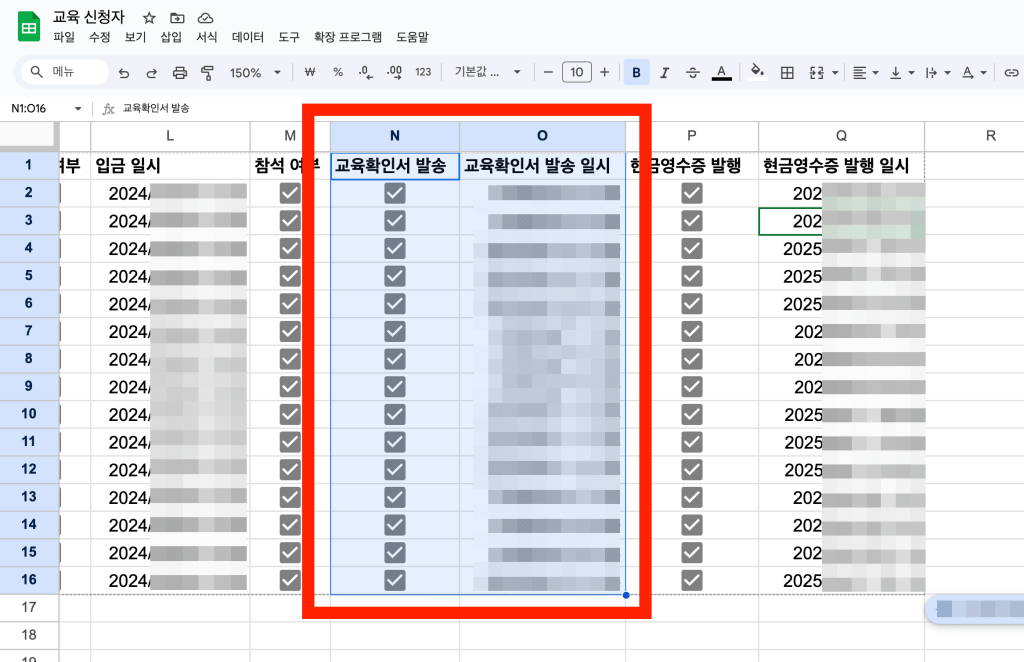
Task: Open the 기본값 font dropdown
Action: coord(489,73)
